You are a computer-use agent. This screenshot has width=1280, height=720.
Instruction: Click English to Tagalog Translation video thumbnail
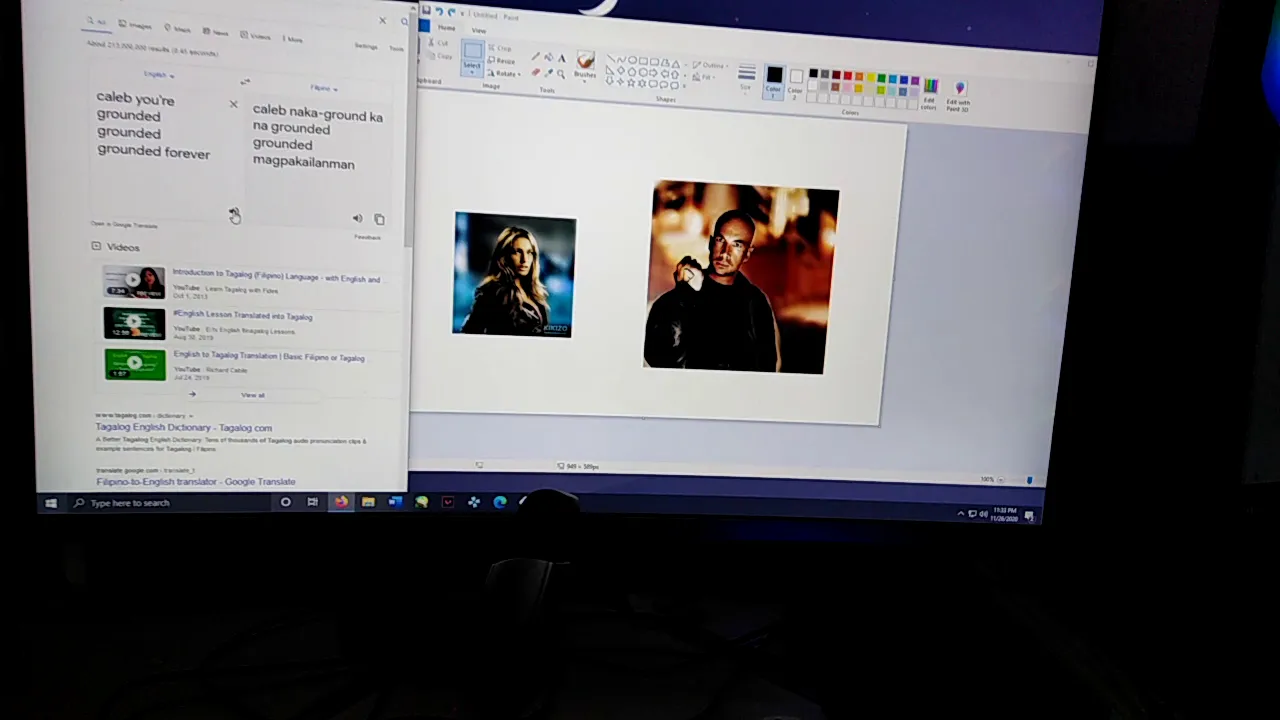(134, 363)
